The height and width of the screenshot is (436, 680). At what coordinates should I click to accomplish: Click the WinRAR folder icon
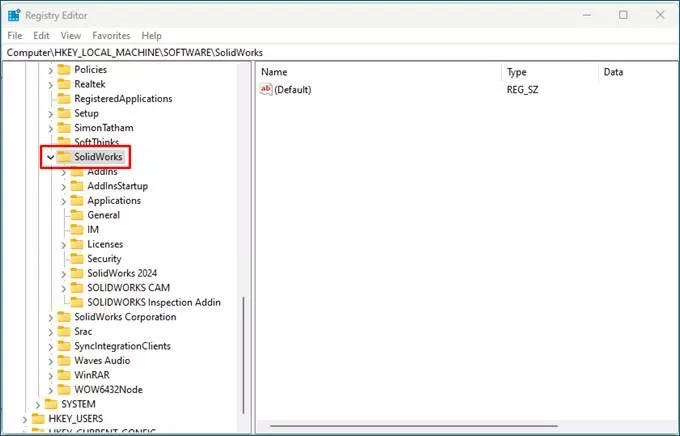(x=64, y=375)
